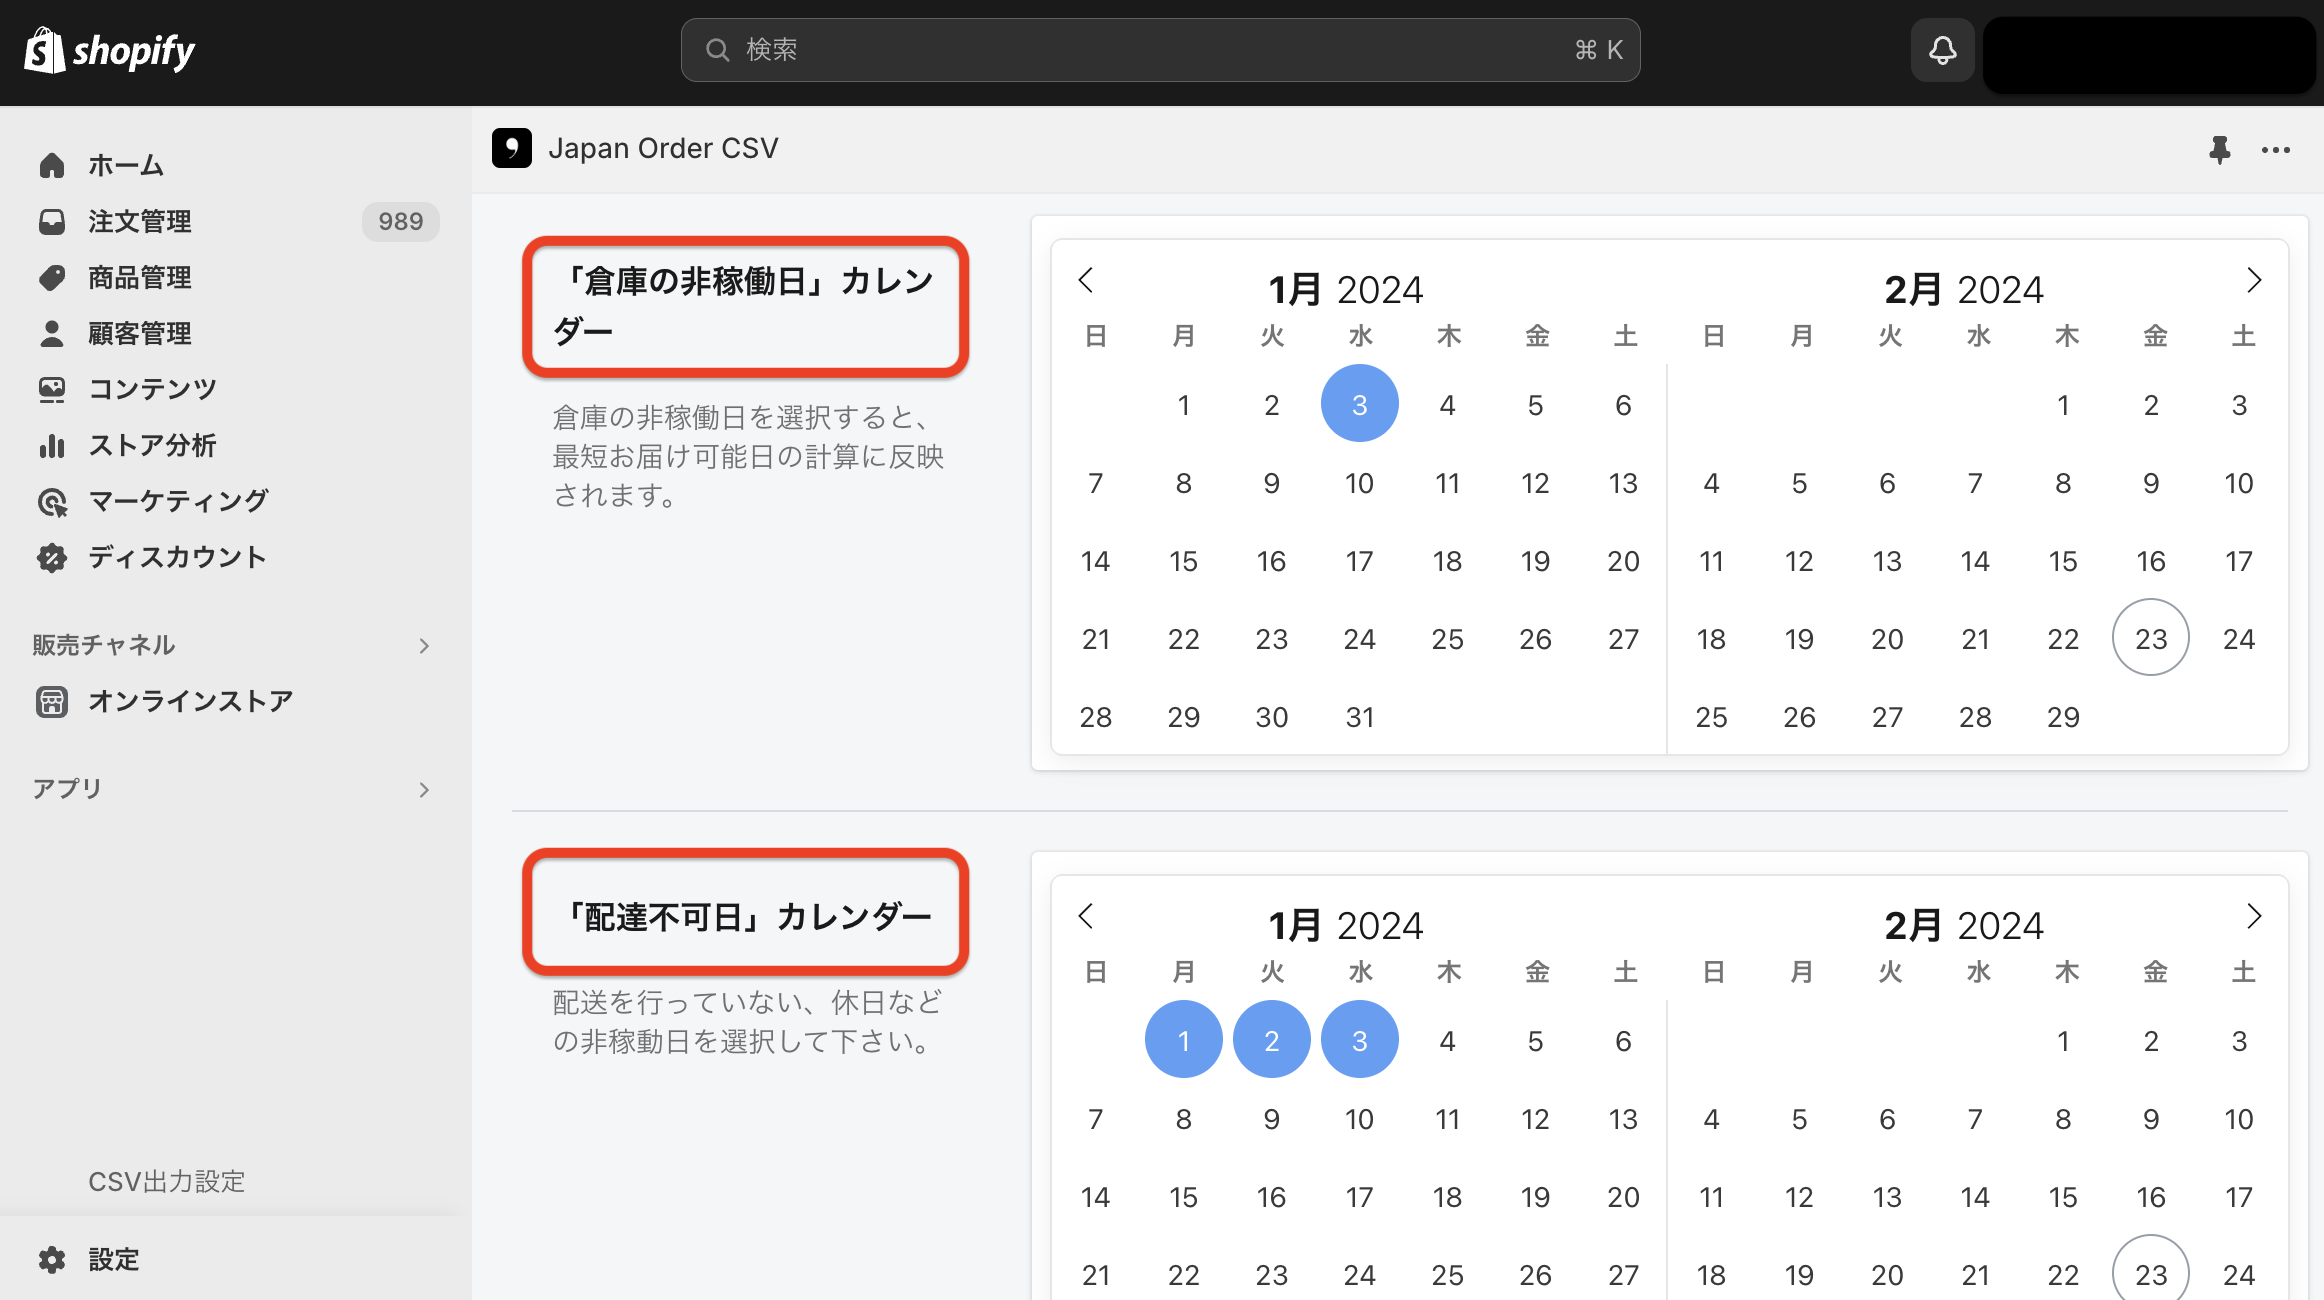Select February 14 in warehouse calendar
Viewport: 2324px width, 1300px height.
pos(1975,560)
